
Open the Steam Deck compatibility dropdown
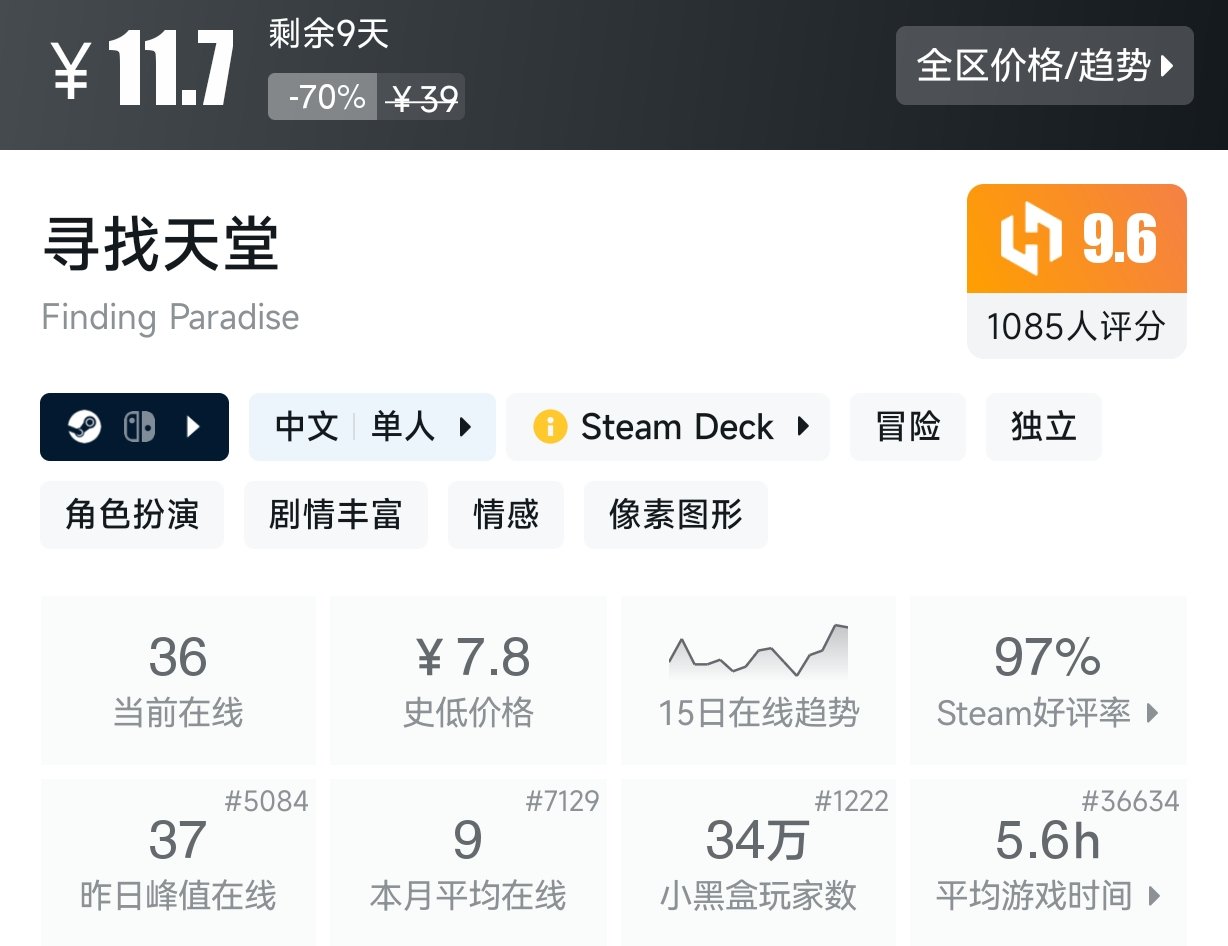[803, 426]
